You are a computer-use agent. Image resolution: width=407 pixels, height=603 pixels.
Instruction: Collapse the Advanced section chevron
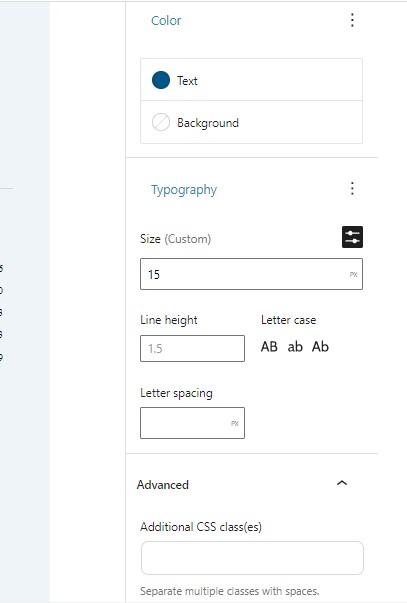[x=342, y=483]
